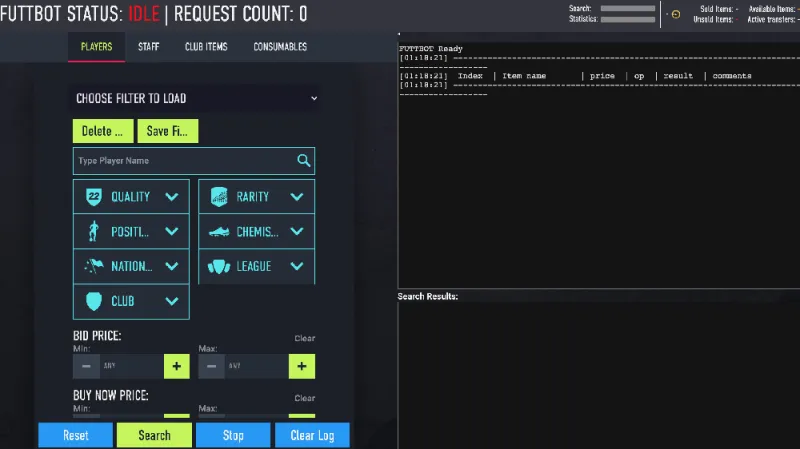Expand the Club filter chevron

[172, 301]
